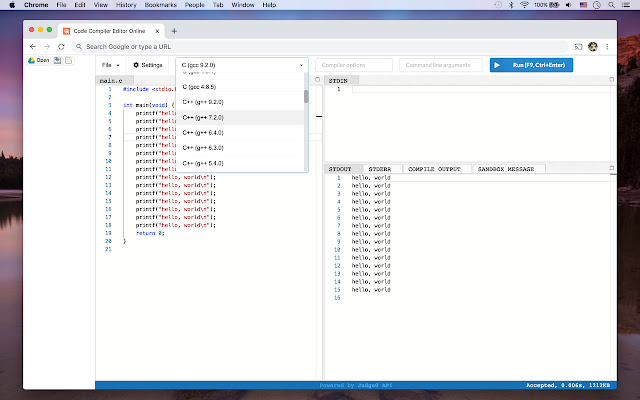This screenshot has height=400, width=640.
Task: Reload the page with refresh icon
Action: [62, 46]
